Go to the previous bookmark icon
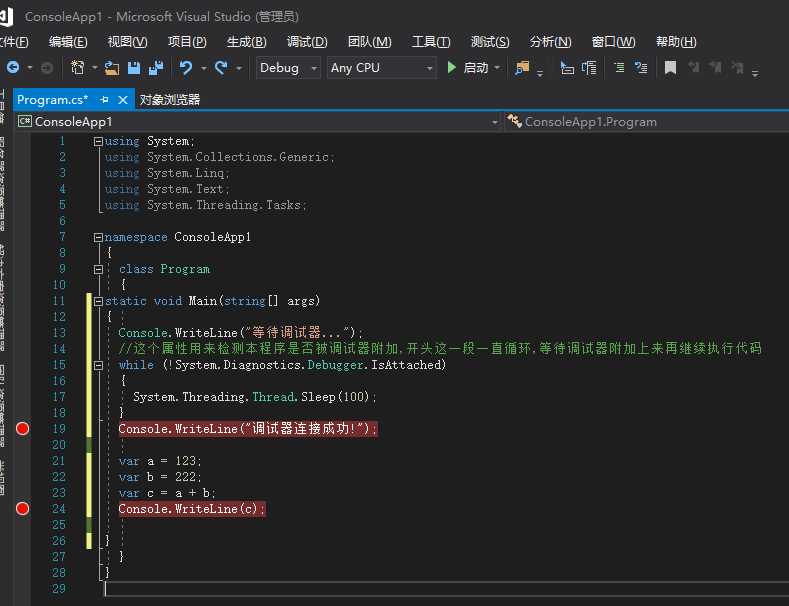 click(694, 67)
